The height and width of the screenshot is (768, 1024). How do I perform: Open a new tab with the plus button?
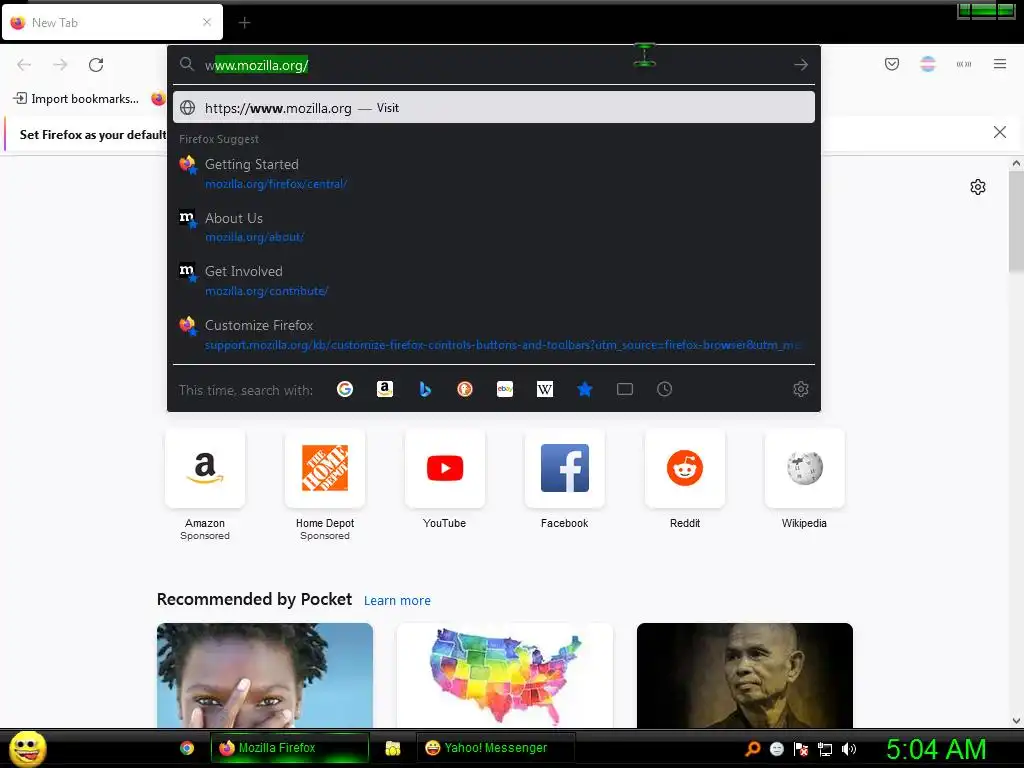[244, 23]
